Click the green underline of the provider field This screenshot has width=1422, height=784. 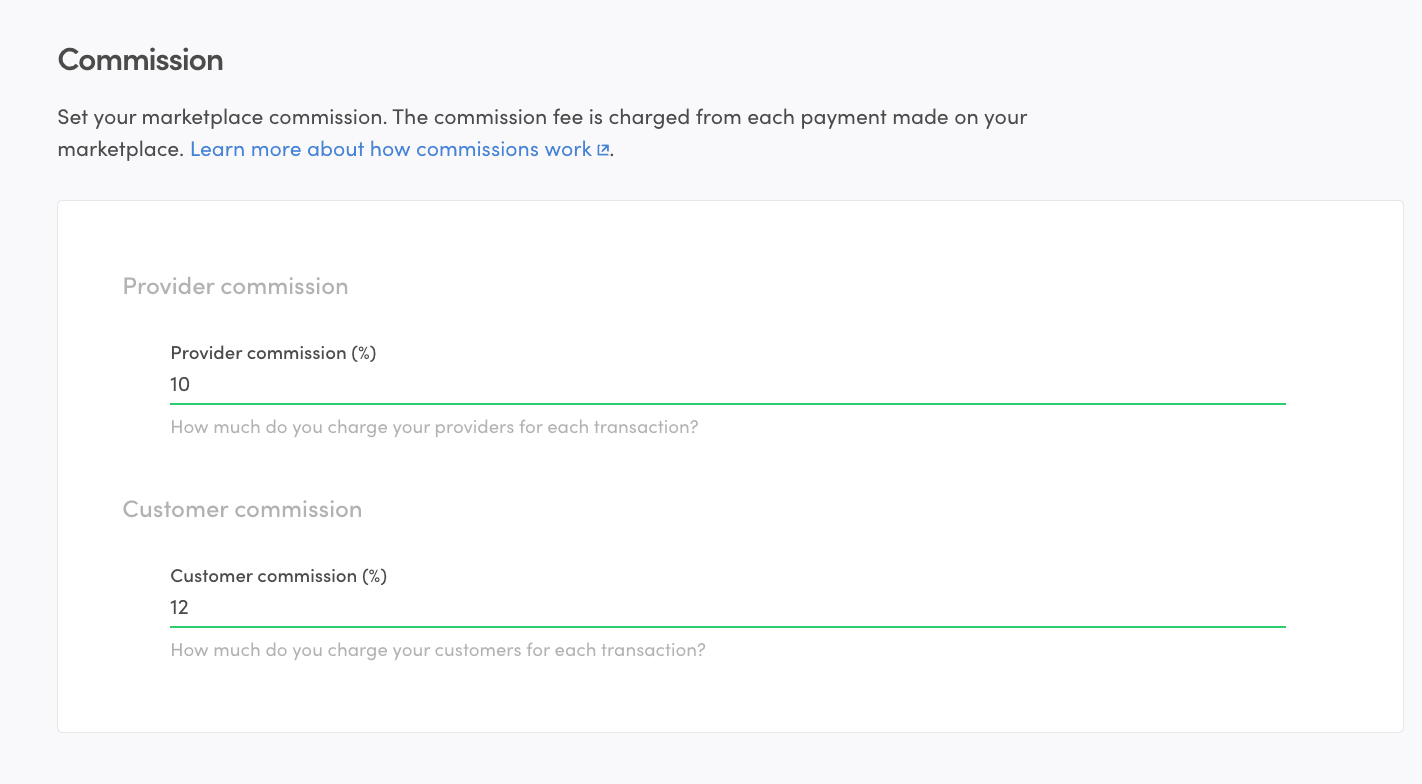[727, 404]
